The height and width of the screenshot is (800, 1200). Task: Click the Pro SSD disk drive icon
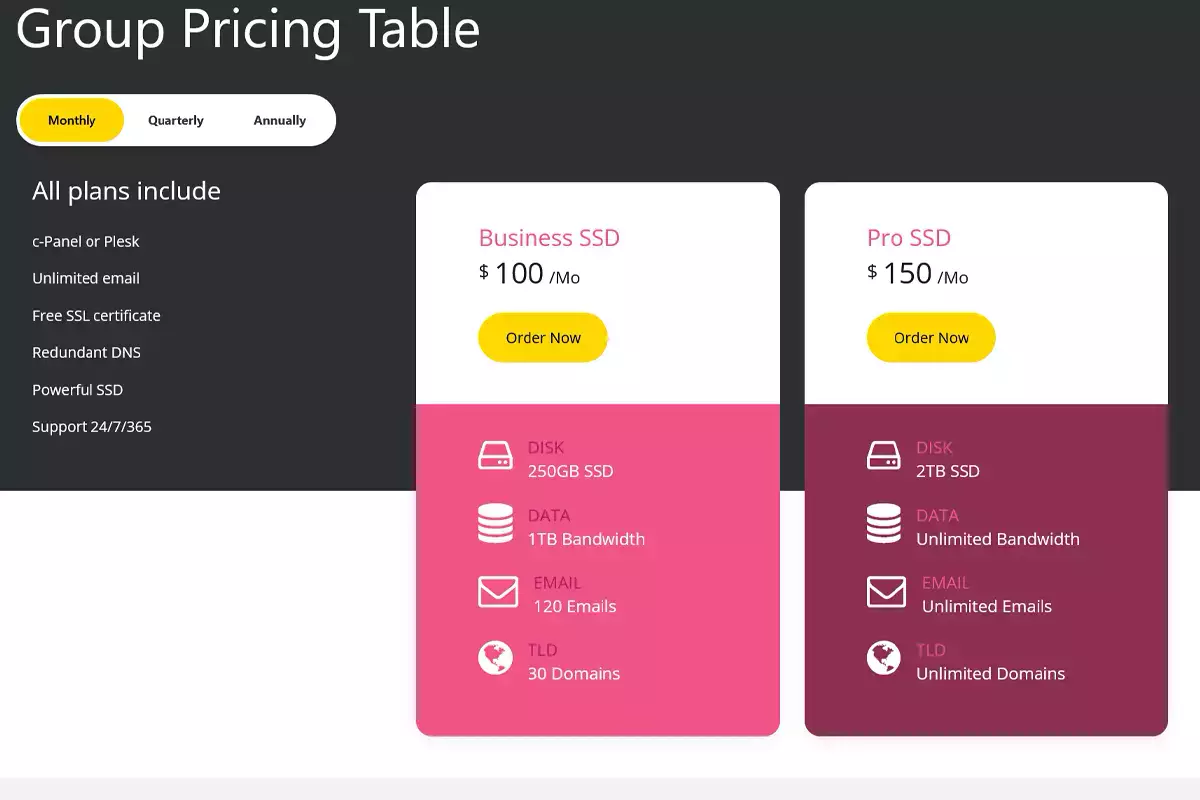click(883, 456)
